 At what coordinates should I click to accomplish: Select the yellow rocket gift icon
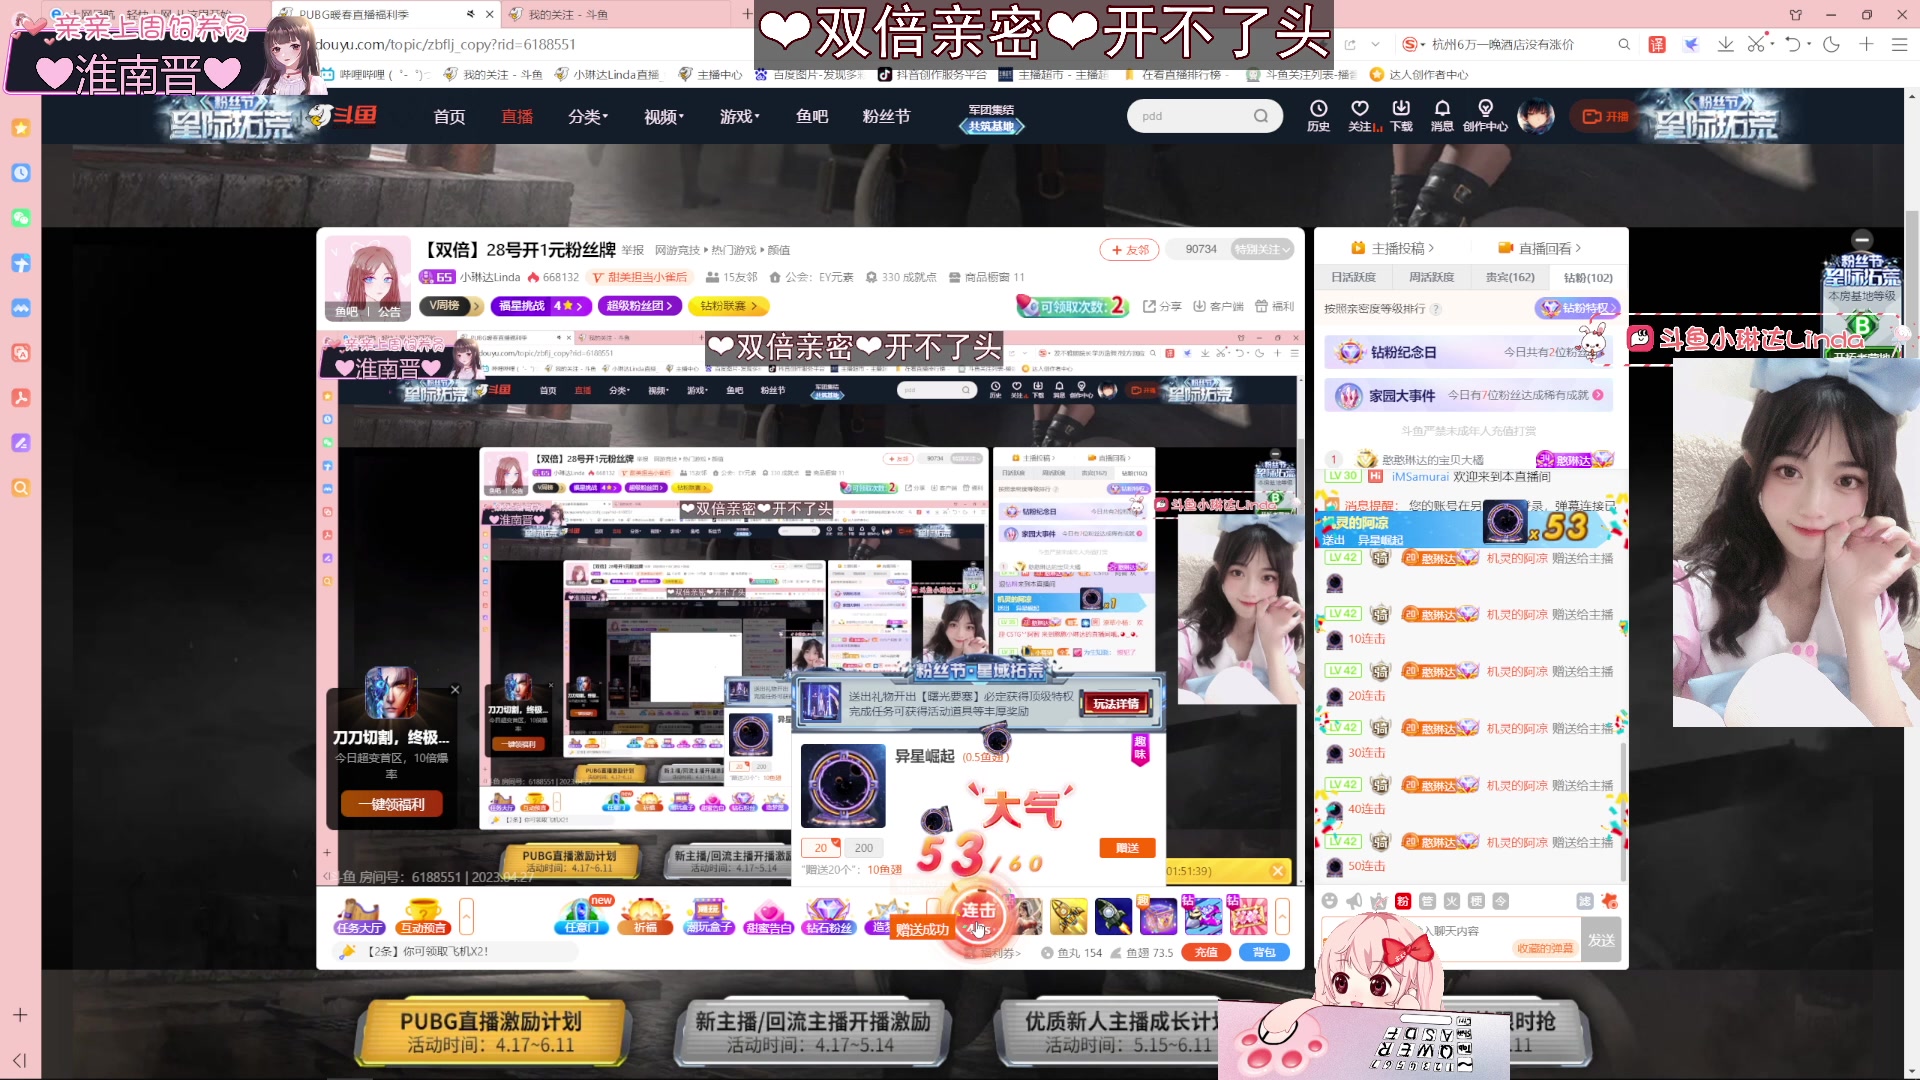pos(1068,916)
